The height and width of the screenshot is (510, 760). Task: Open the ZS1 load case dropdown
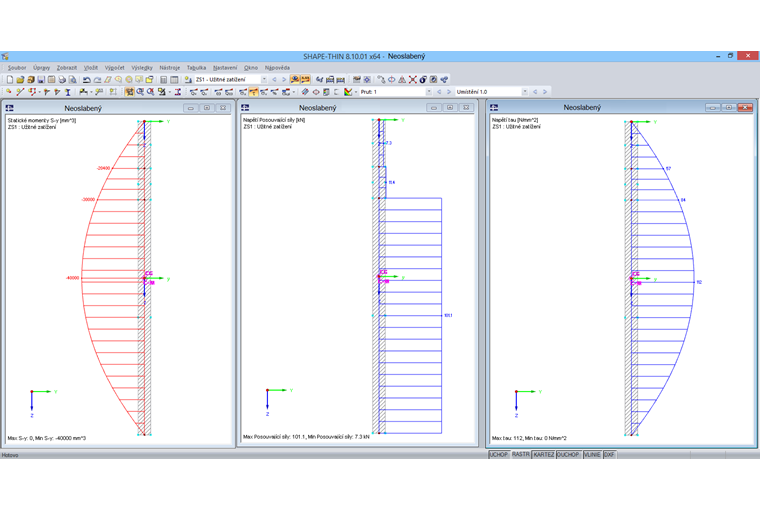pos(264,80)
